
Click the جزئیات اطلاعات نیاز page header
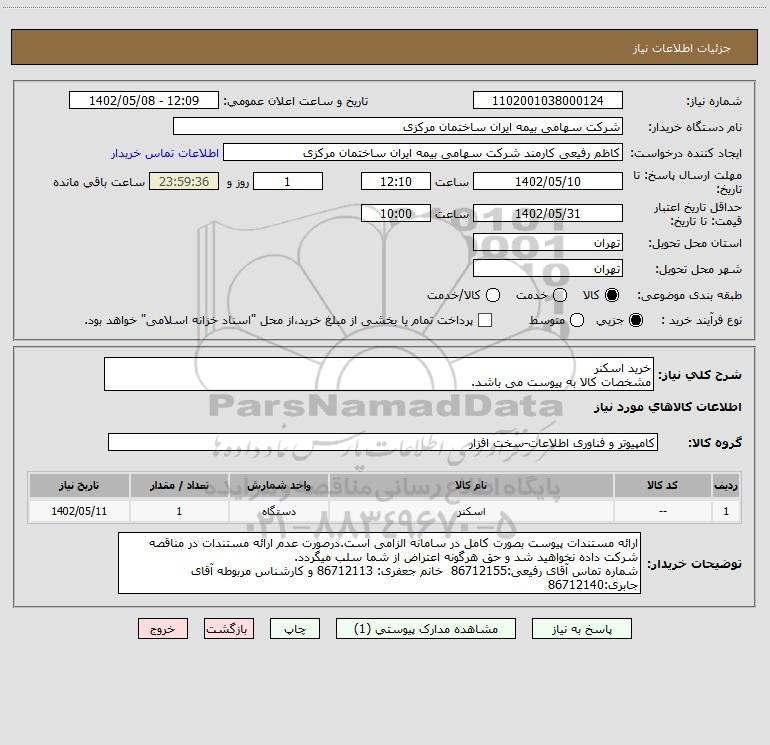point(682,48)
